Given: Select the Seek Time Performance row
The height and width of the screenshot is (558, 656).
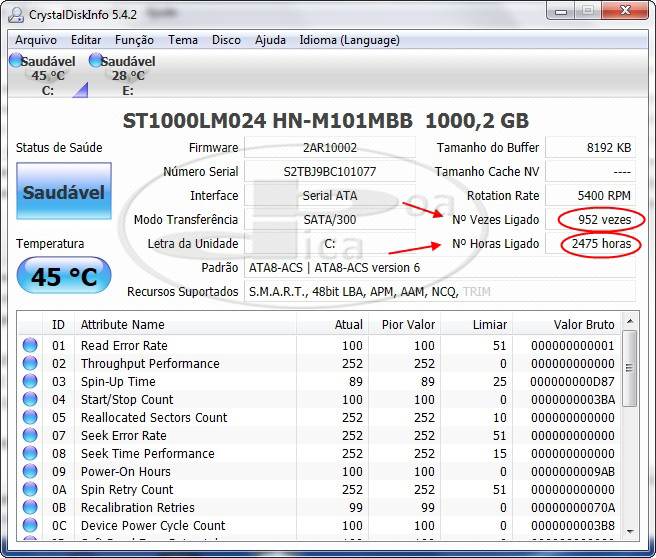Looking at the screenshot, I should coord(319,453).
